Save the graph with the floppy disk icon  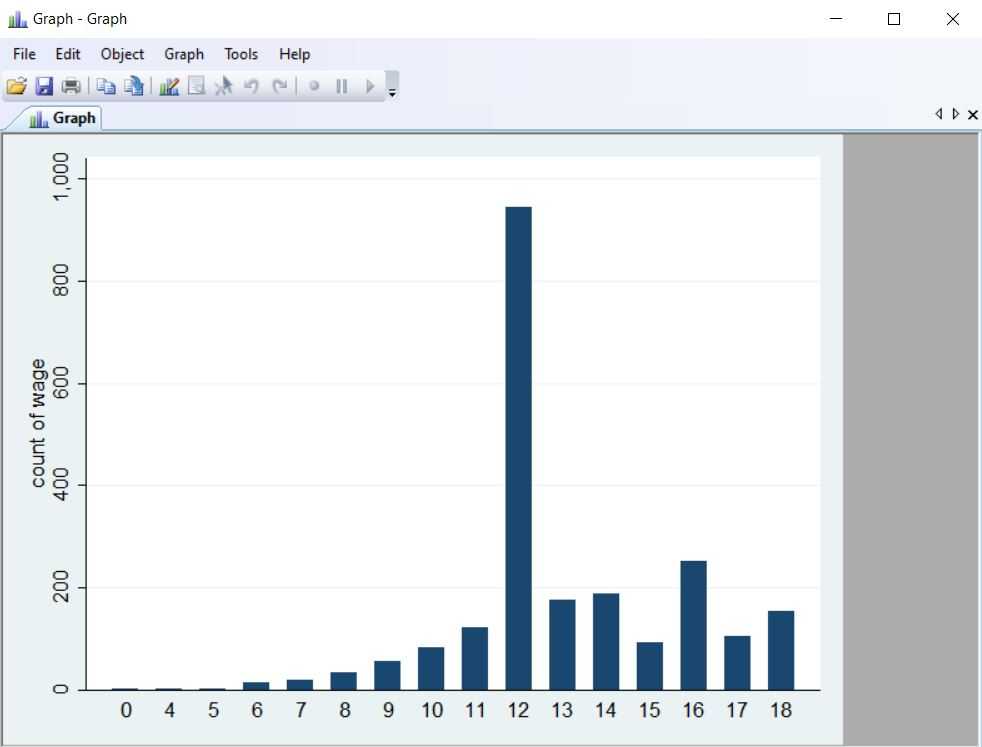click(x=44, y=86)
